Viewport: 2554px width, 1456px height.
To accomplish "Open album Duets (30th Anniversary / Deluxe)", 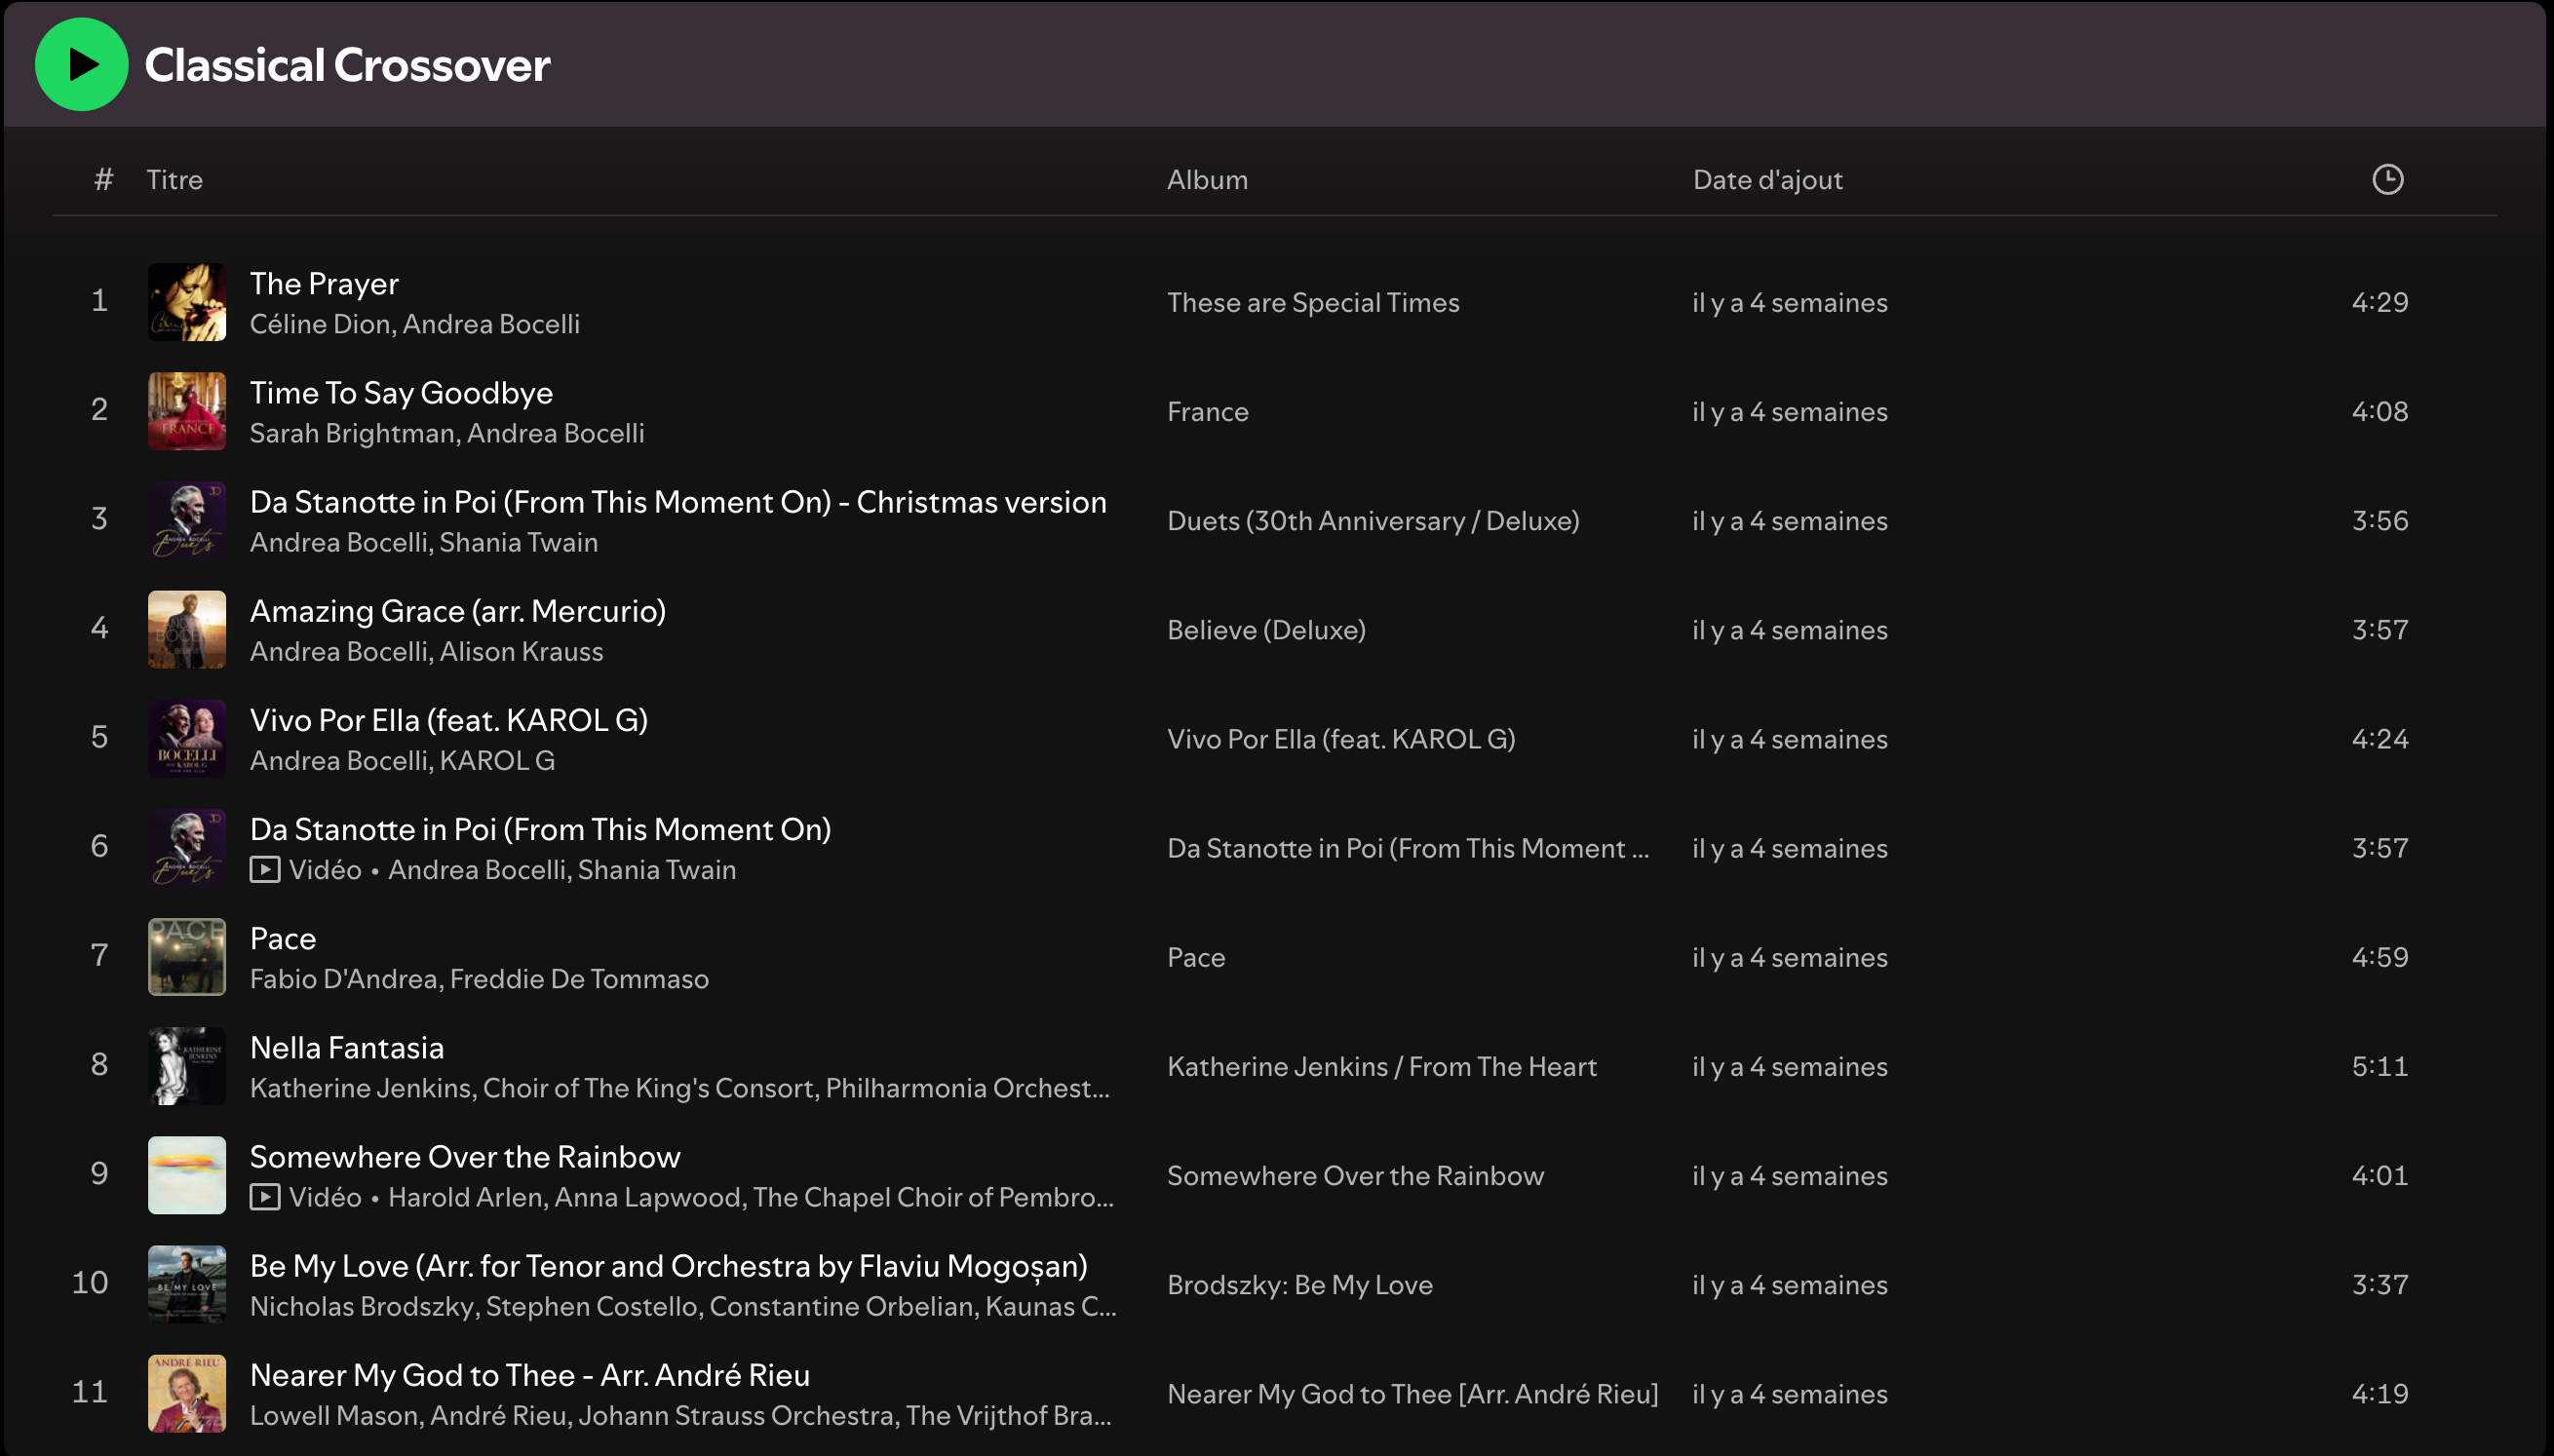I will 1373,521.
